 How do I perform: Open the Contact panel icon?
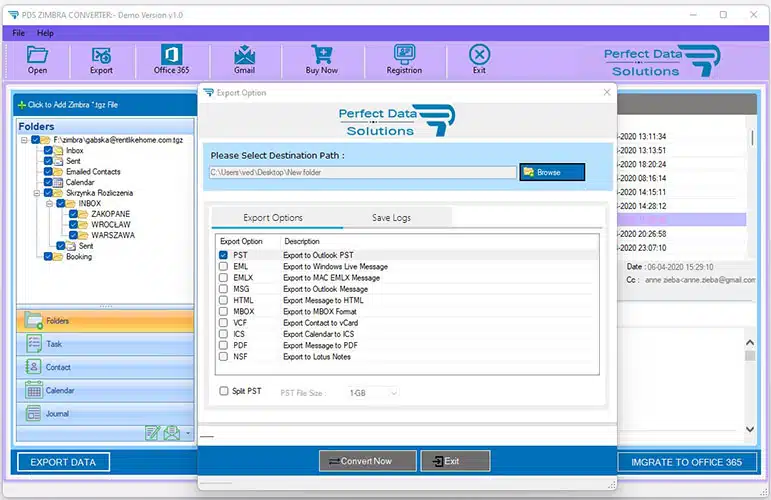click(33, 367)
